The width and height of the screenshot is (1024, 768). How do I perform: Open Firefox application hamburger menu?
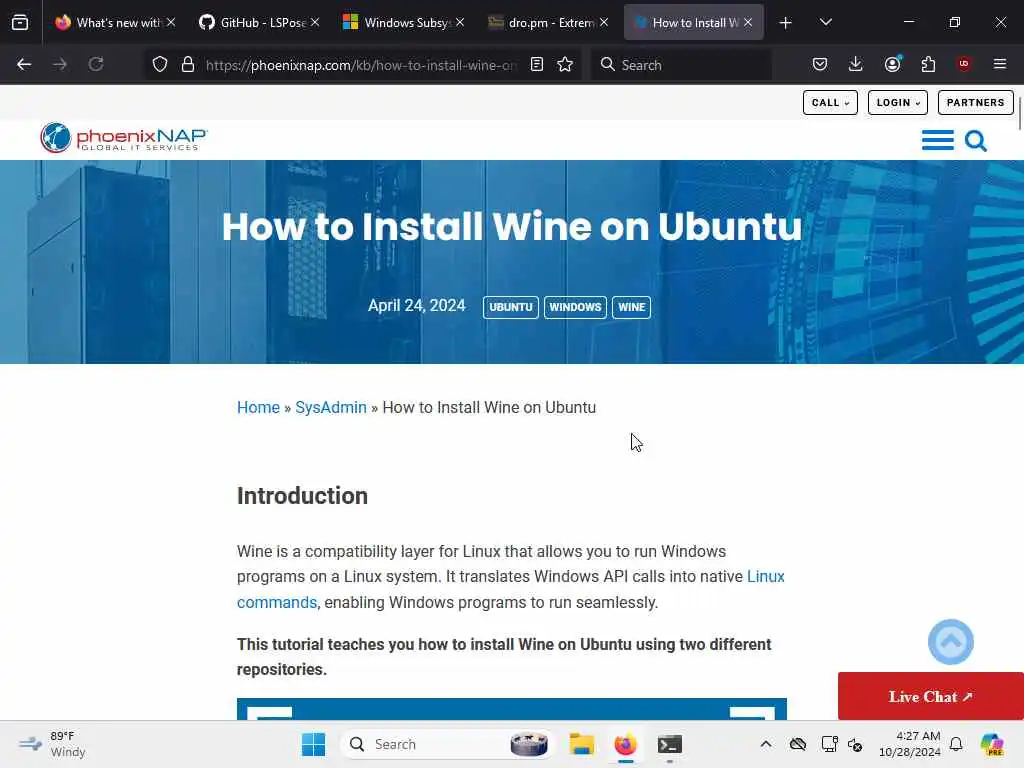1000,64
